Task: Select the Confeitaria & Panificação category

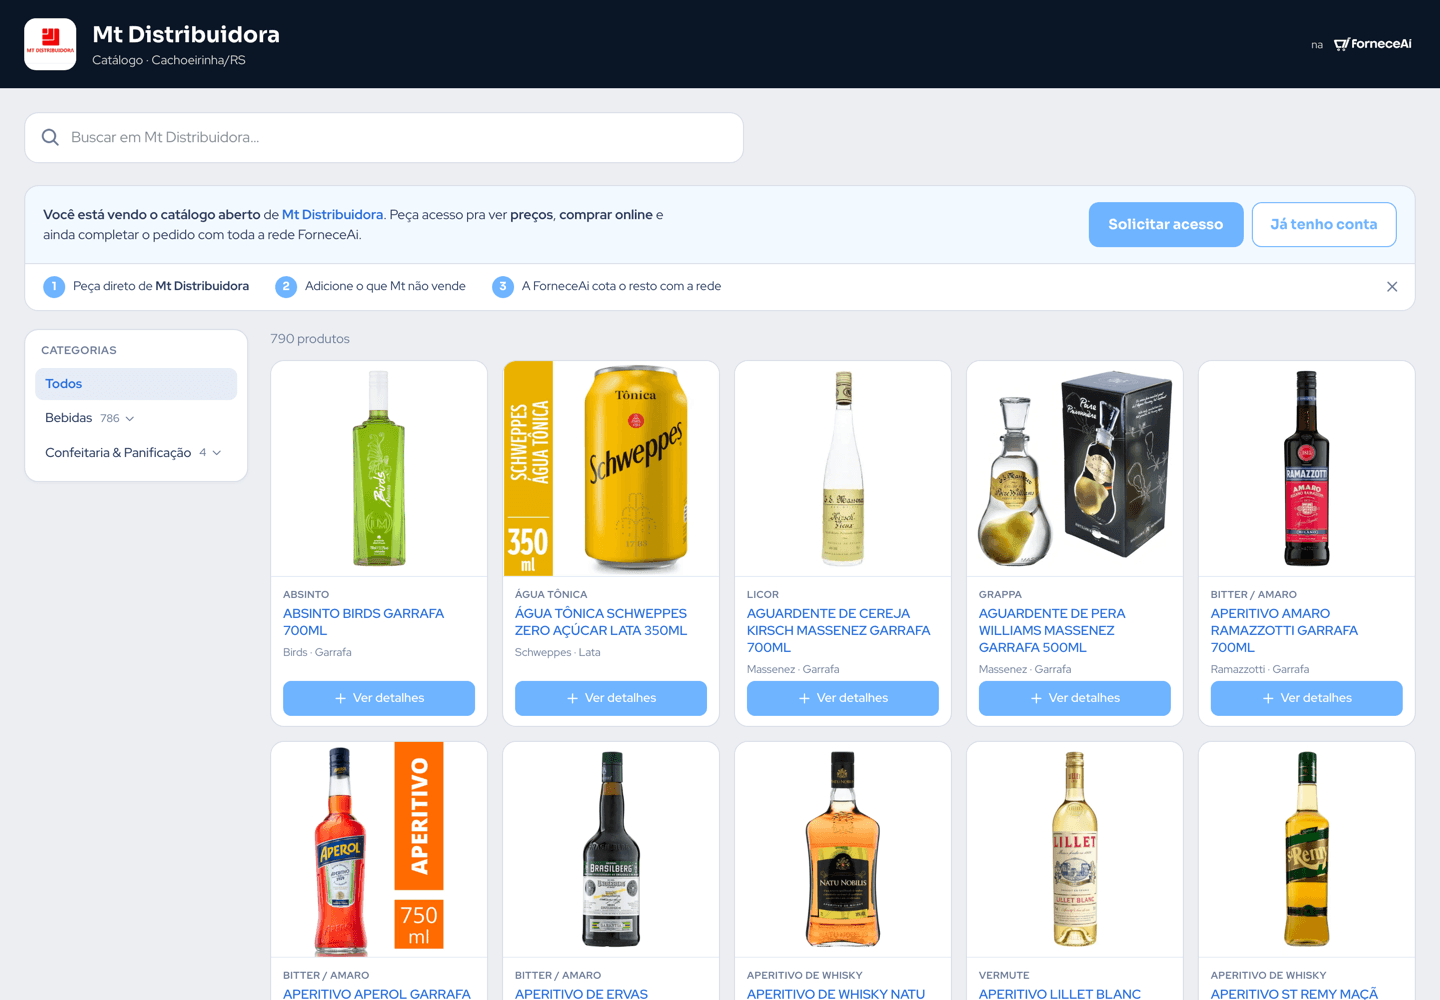Action: (x=118, y=453)
